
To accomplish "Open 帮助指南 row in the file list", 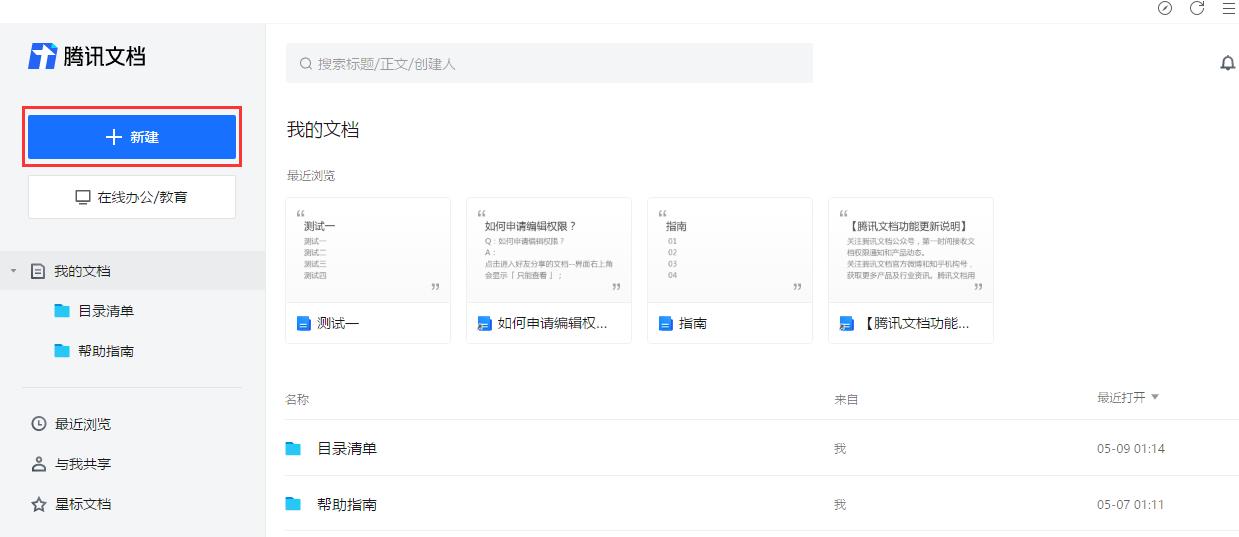I will point(762,504).
